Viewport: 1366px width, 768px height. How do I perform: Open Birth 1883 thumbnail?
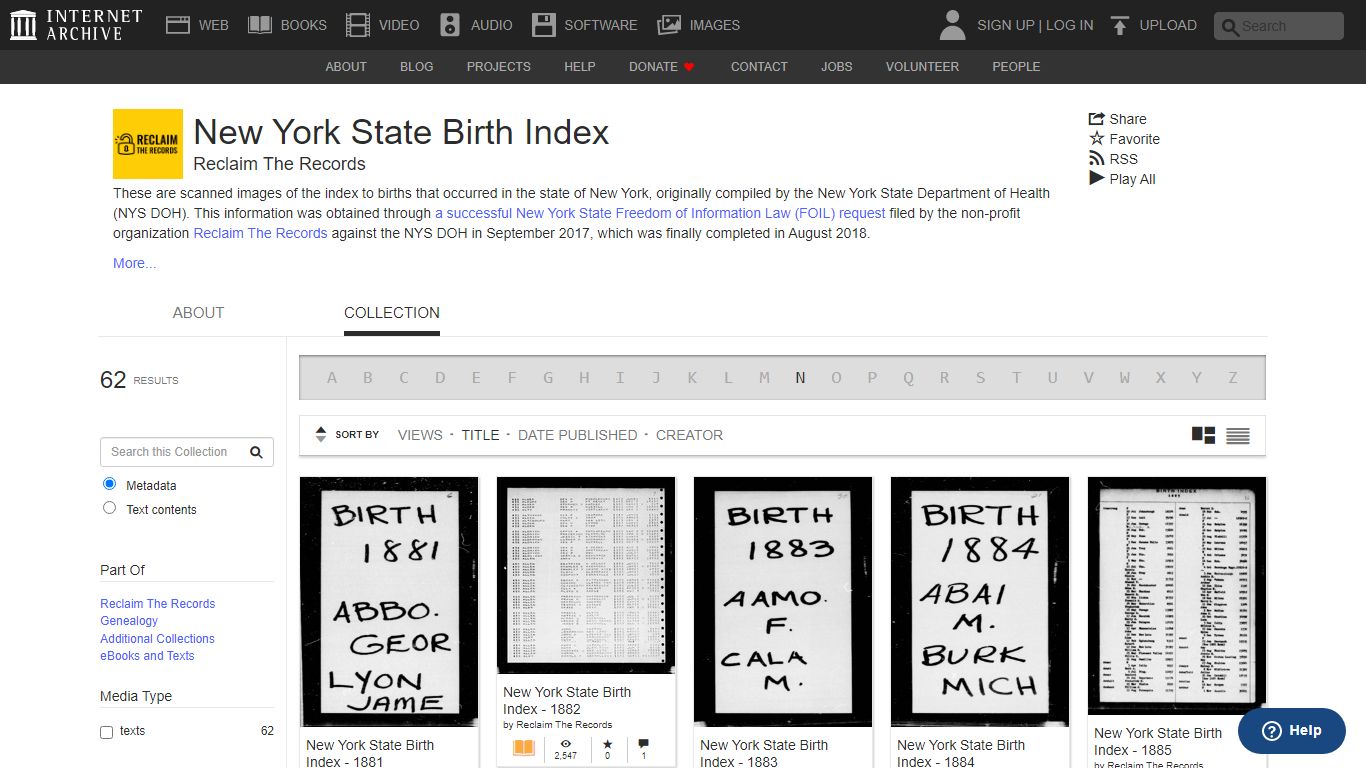(x=783, y=602)
